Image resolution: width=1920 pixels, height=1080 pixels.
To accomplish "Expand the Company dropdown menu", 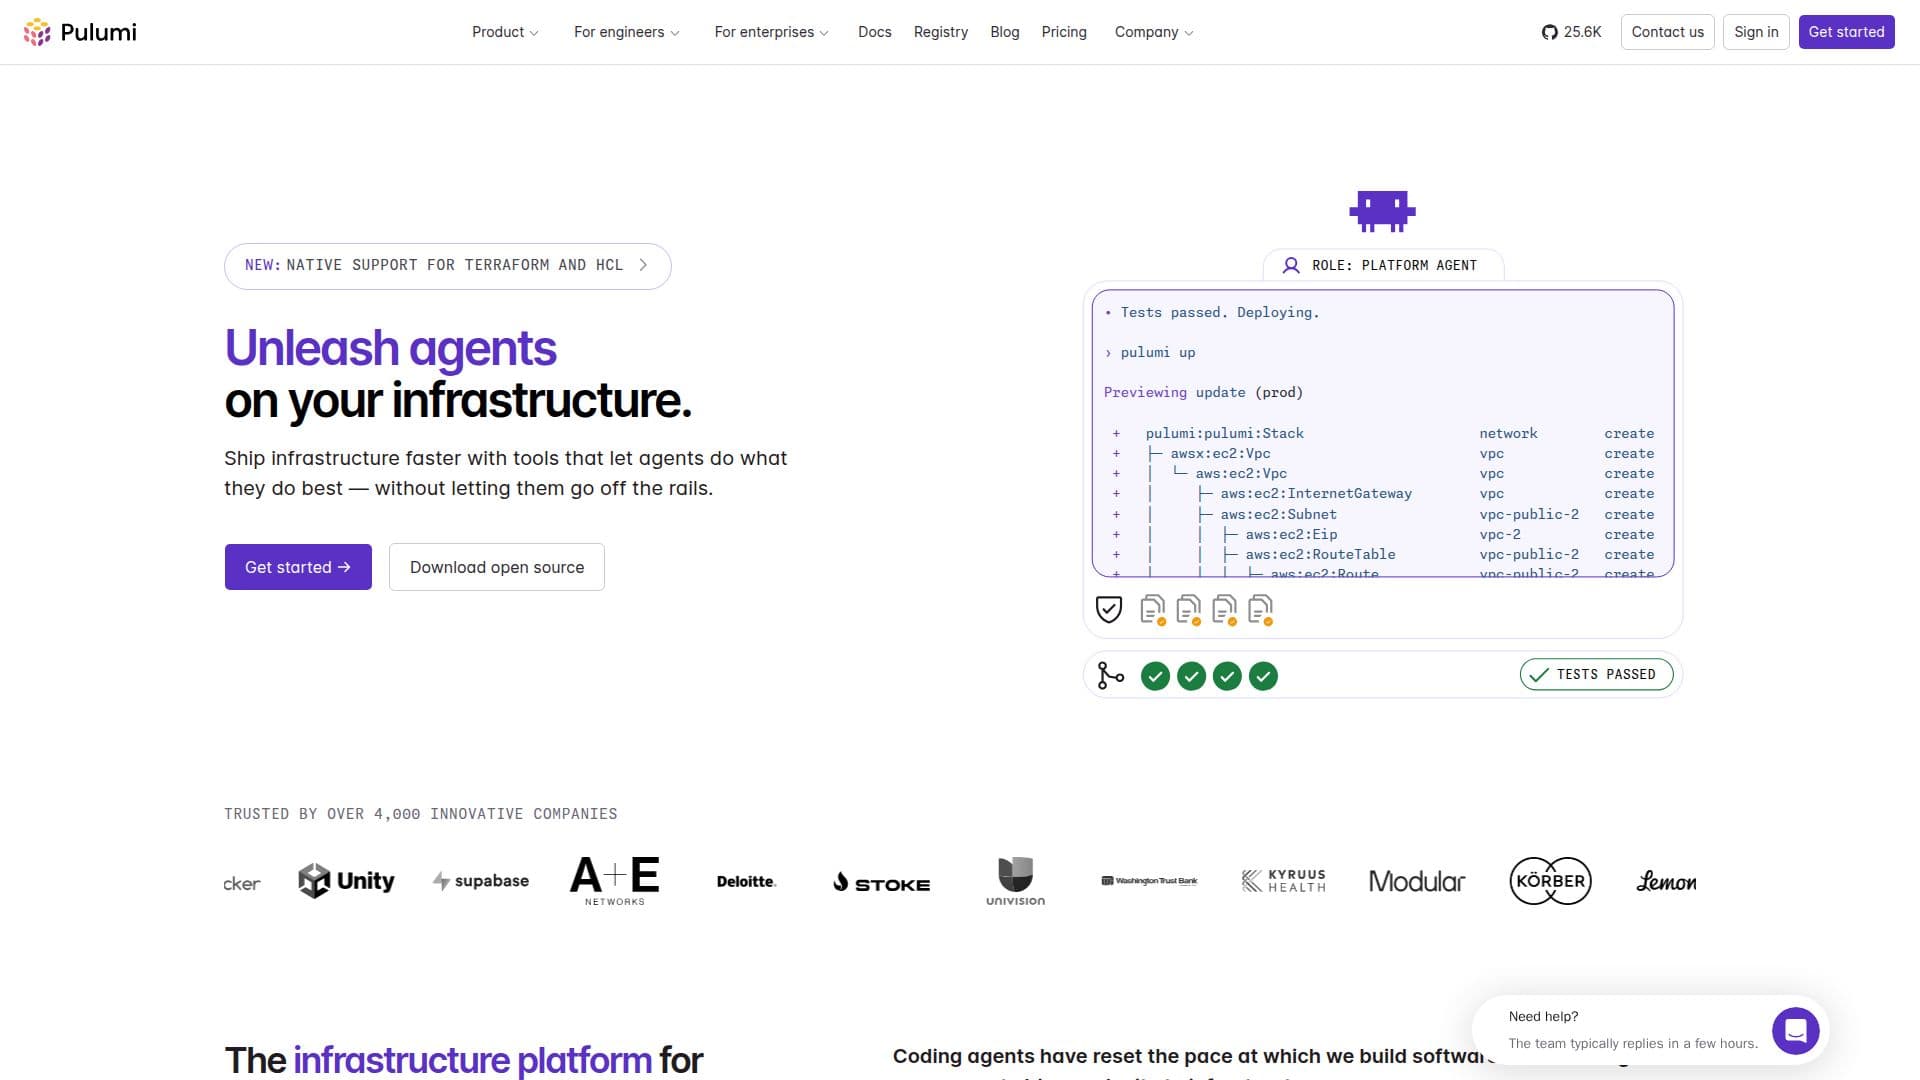I will coord(1154,32).
